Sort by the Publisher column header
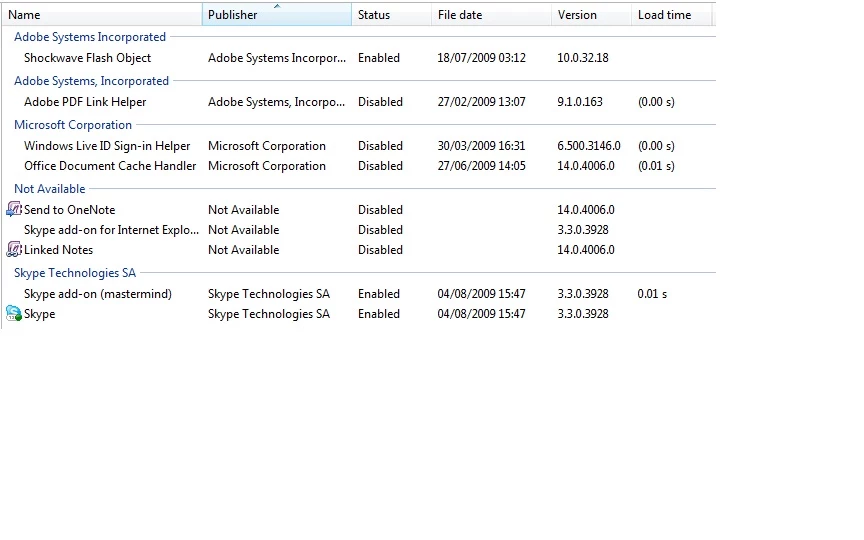 pos(277,15)
